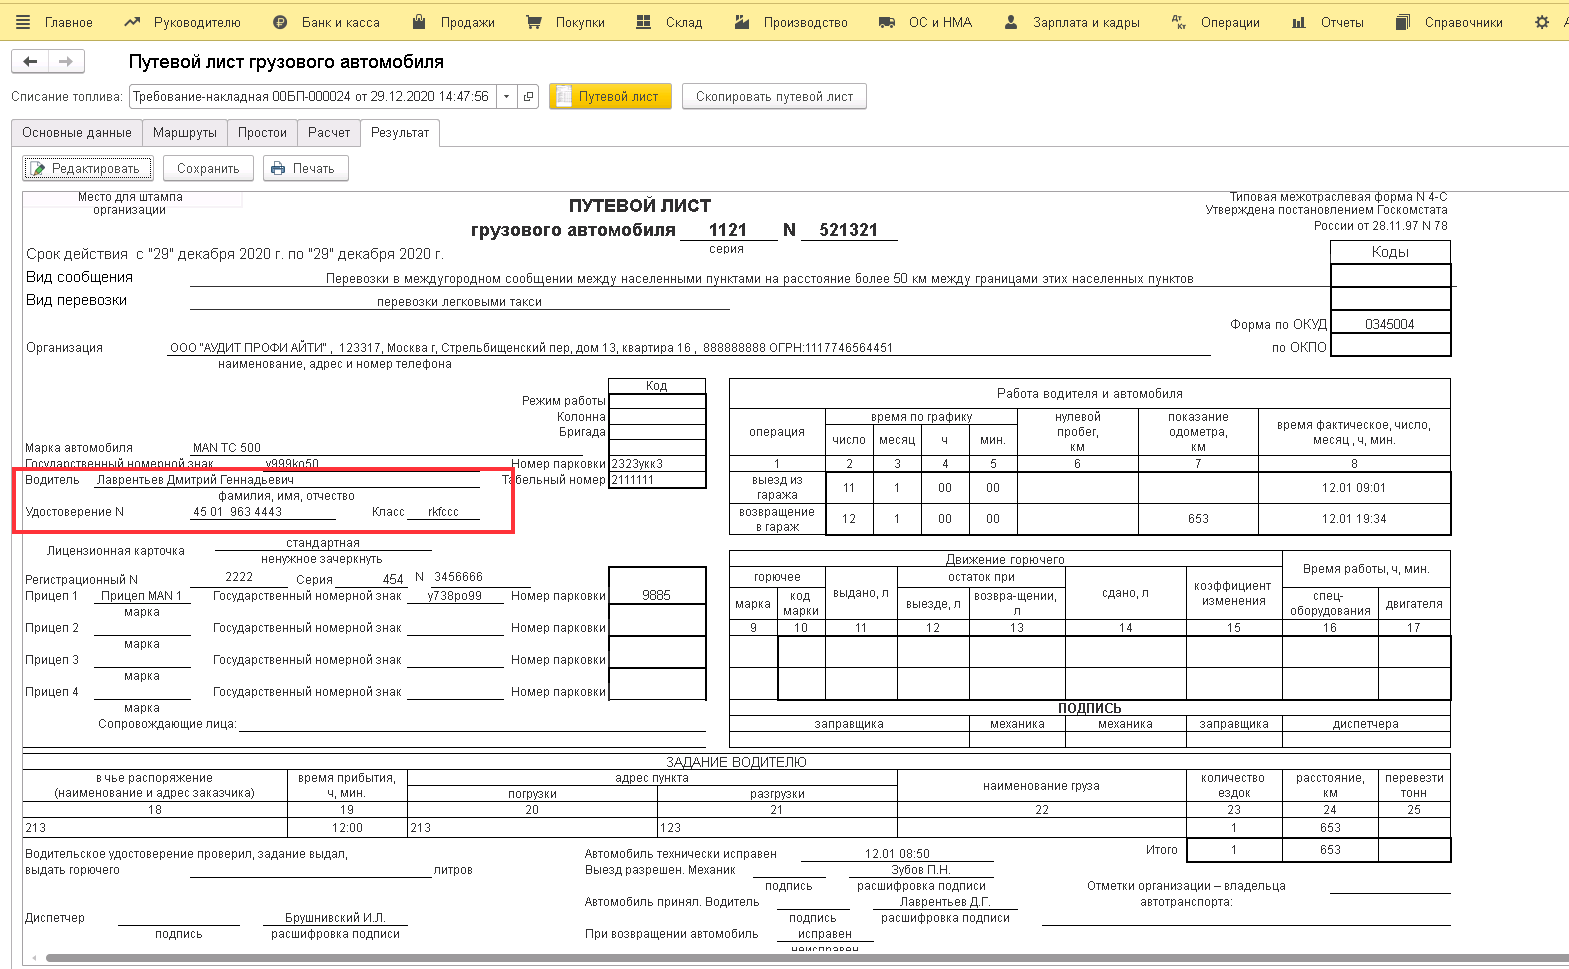Click the Прицеп MAN 1 brand text
The height and width of the screenshot is (969, 1569).
(x=142, y=596)
